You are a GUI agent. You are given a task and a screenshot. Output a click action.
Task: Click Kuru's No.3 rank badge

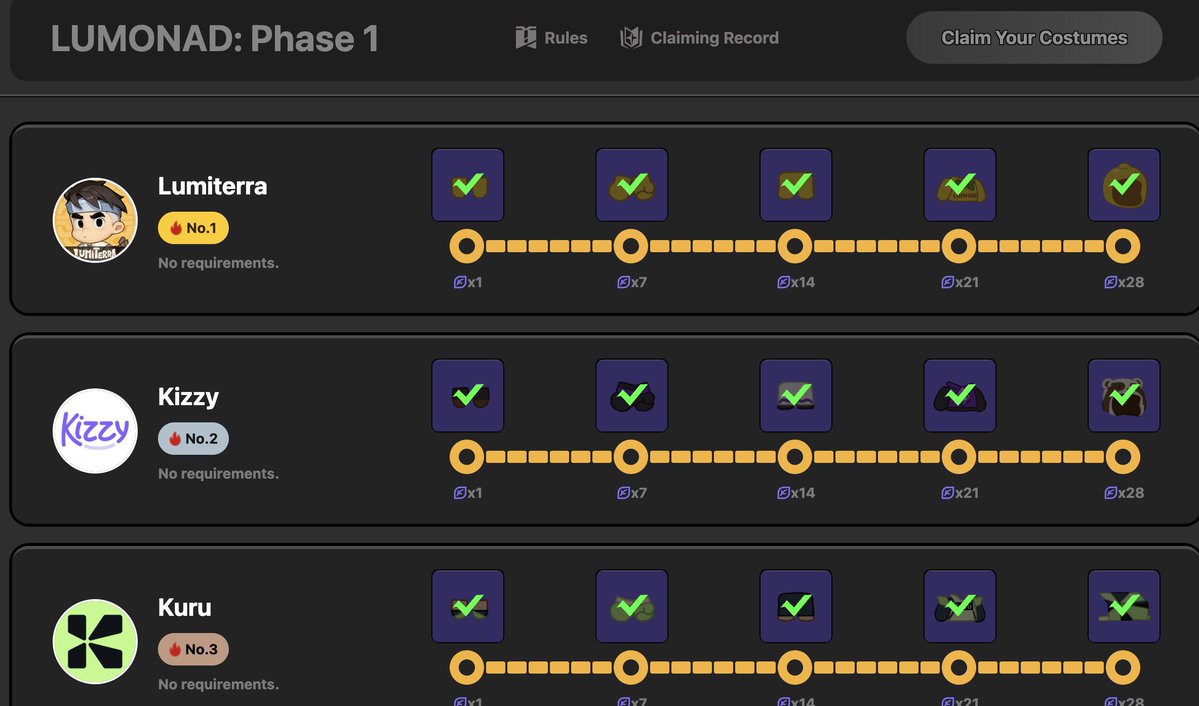tap(193, 650)
